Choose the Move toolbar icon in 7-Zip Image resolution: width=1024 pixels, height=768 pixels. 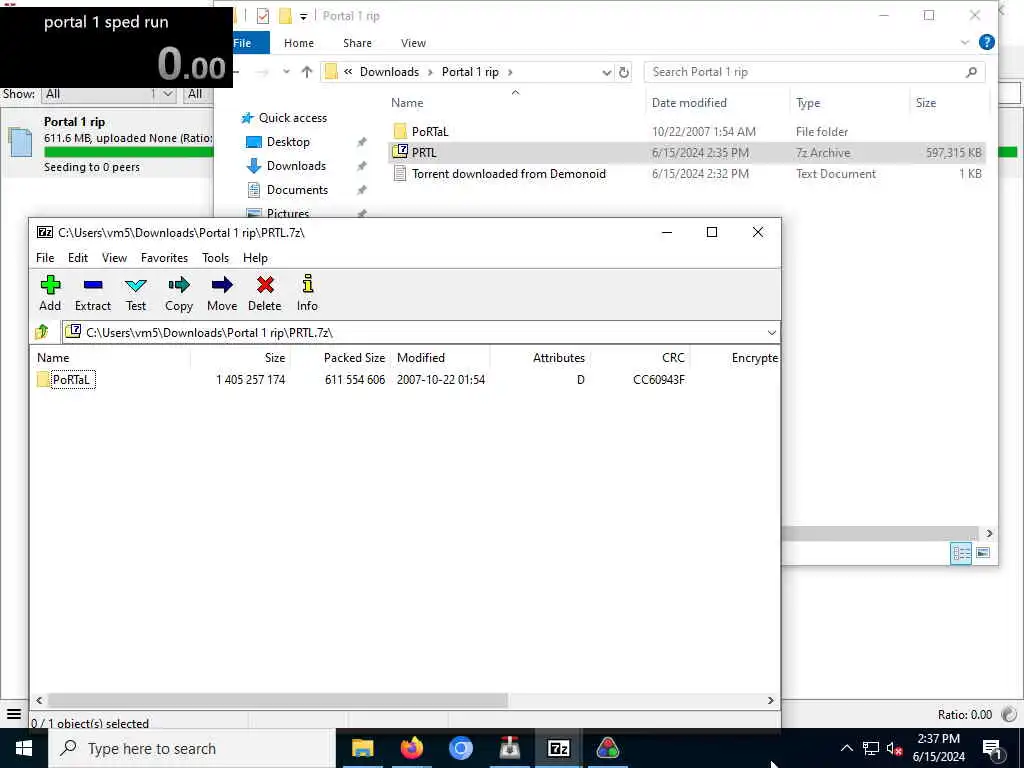point(222,293)
